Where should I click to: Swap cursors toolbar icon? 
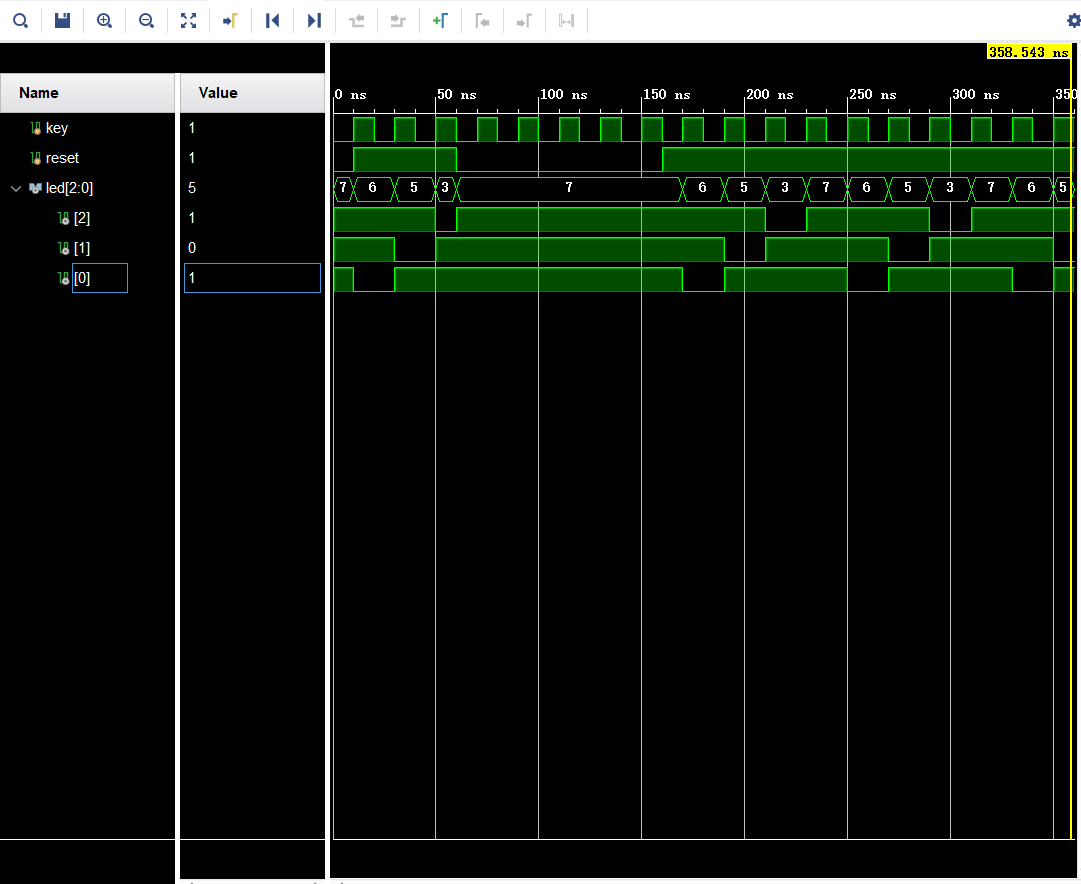(566, 21)
